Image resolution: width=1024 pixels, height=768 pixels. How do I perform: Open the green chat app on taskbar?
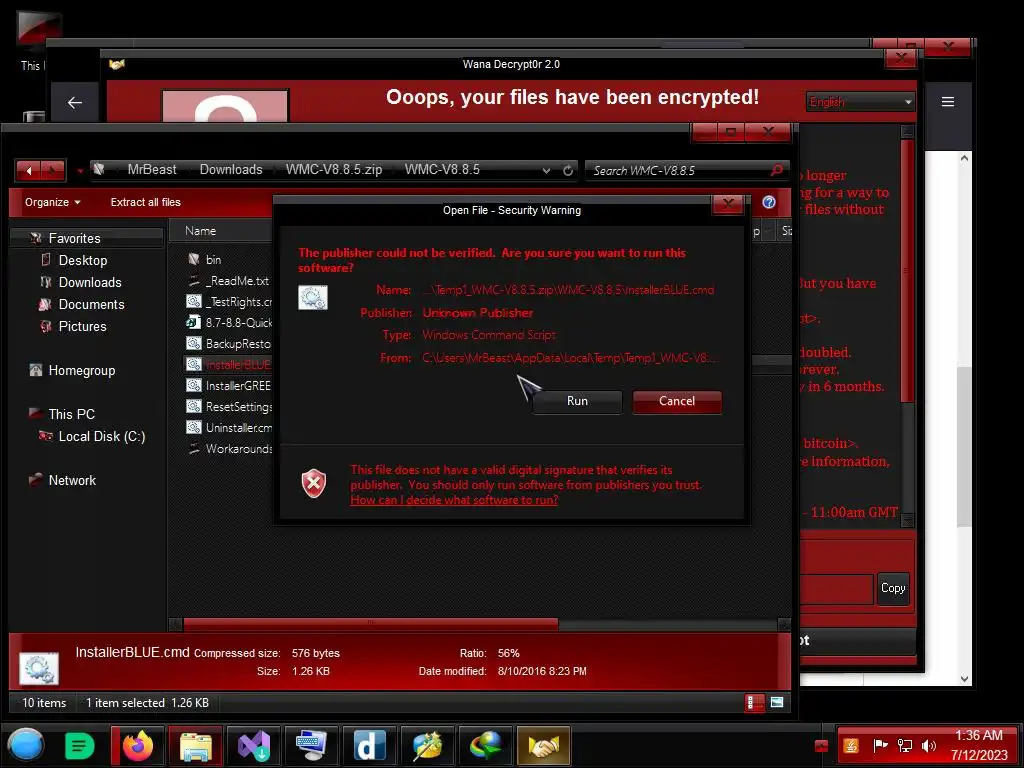tap(80, 746)
